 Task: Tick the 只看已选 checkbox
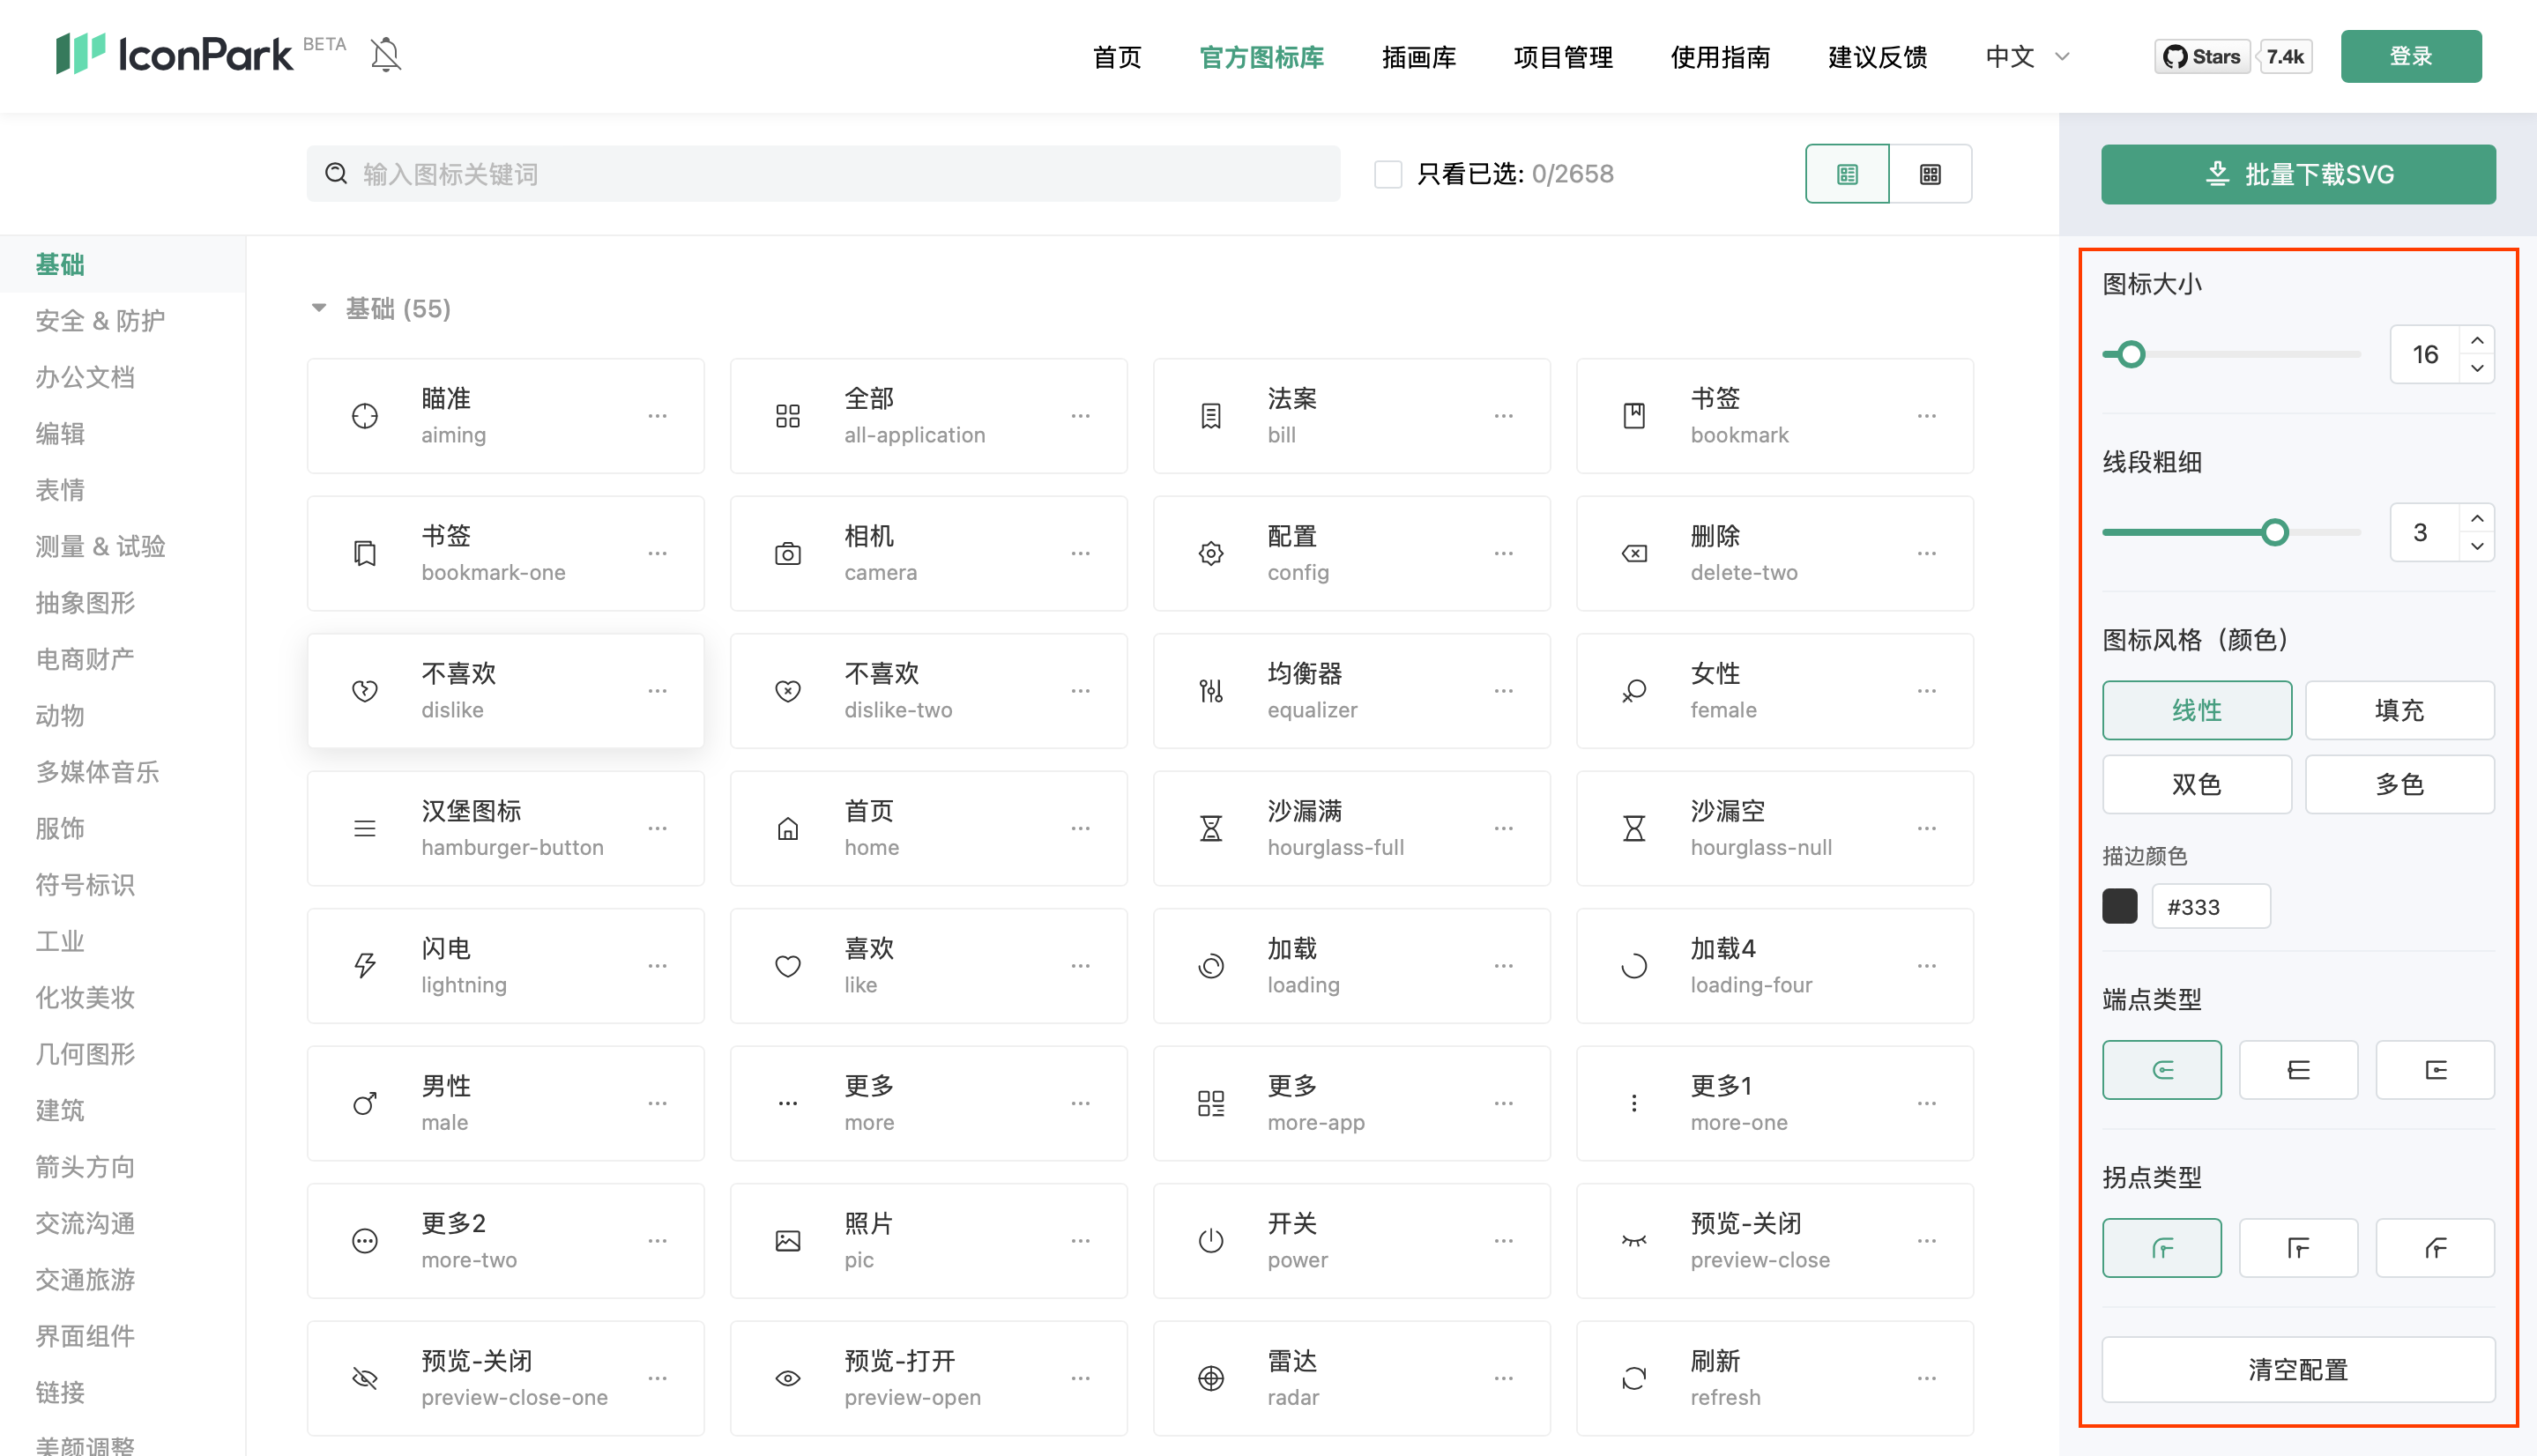click(1388, 174)
